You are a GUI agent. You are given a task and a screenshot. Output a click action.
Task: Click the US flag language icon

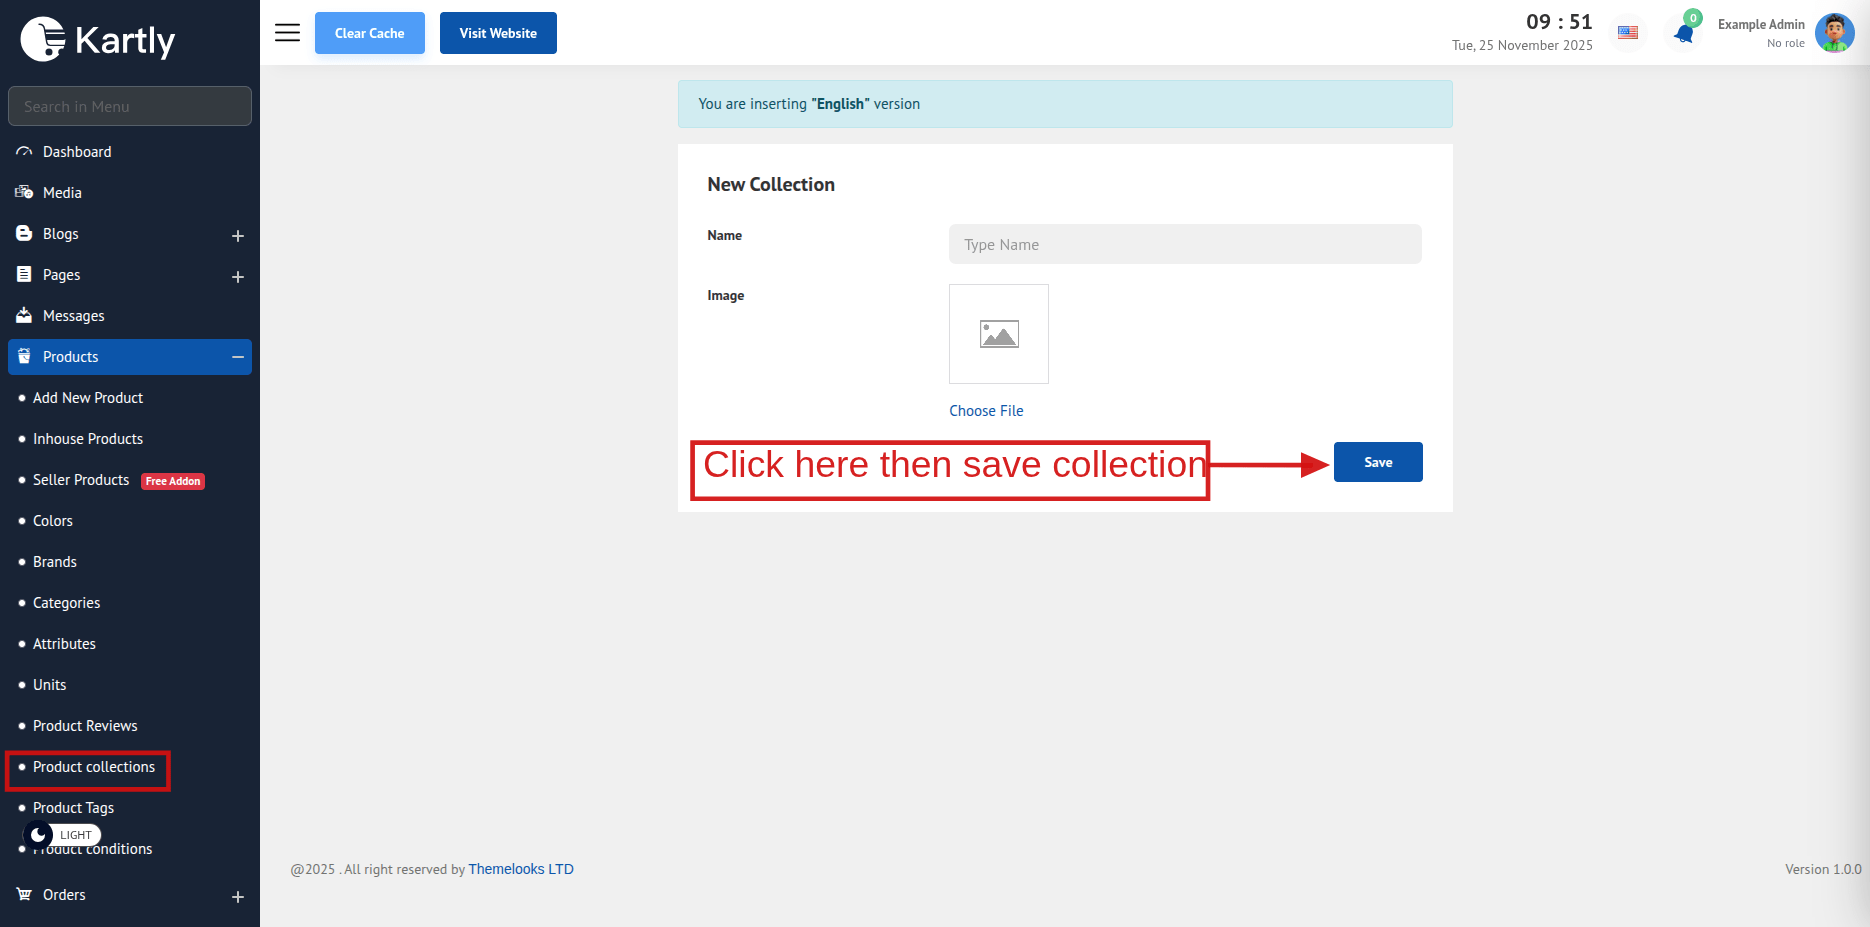click(x=1628, y=33)
